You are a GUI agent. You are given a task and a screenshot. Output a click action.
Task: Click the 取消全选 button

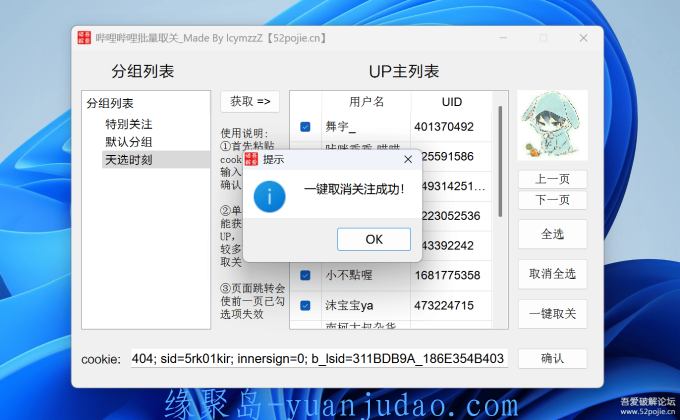[552, 274]
